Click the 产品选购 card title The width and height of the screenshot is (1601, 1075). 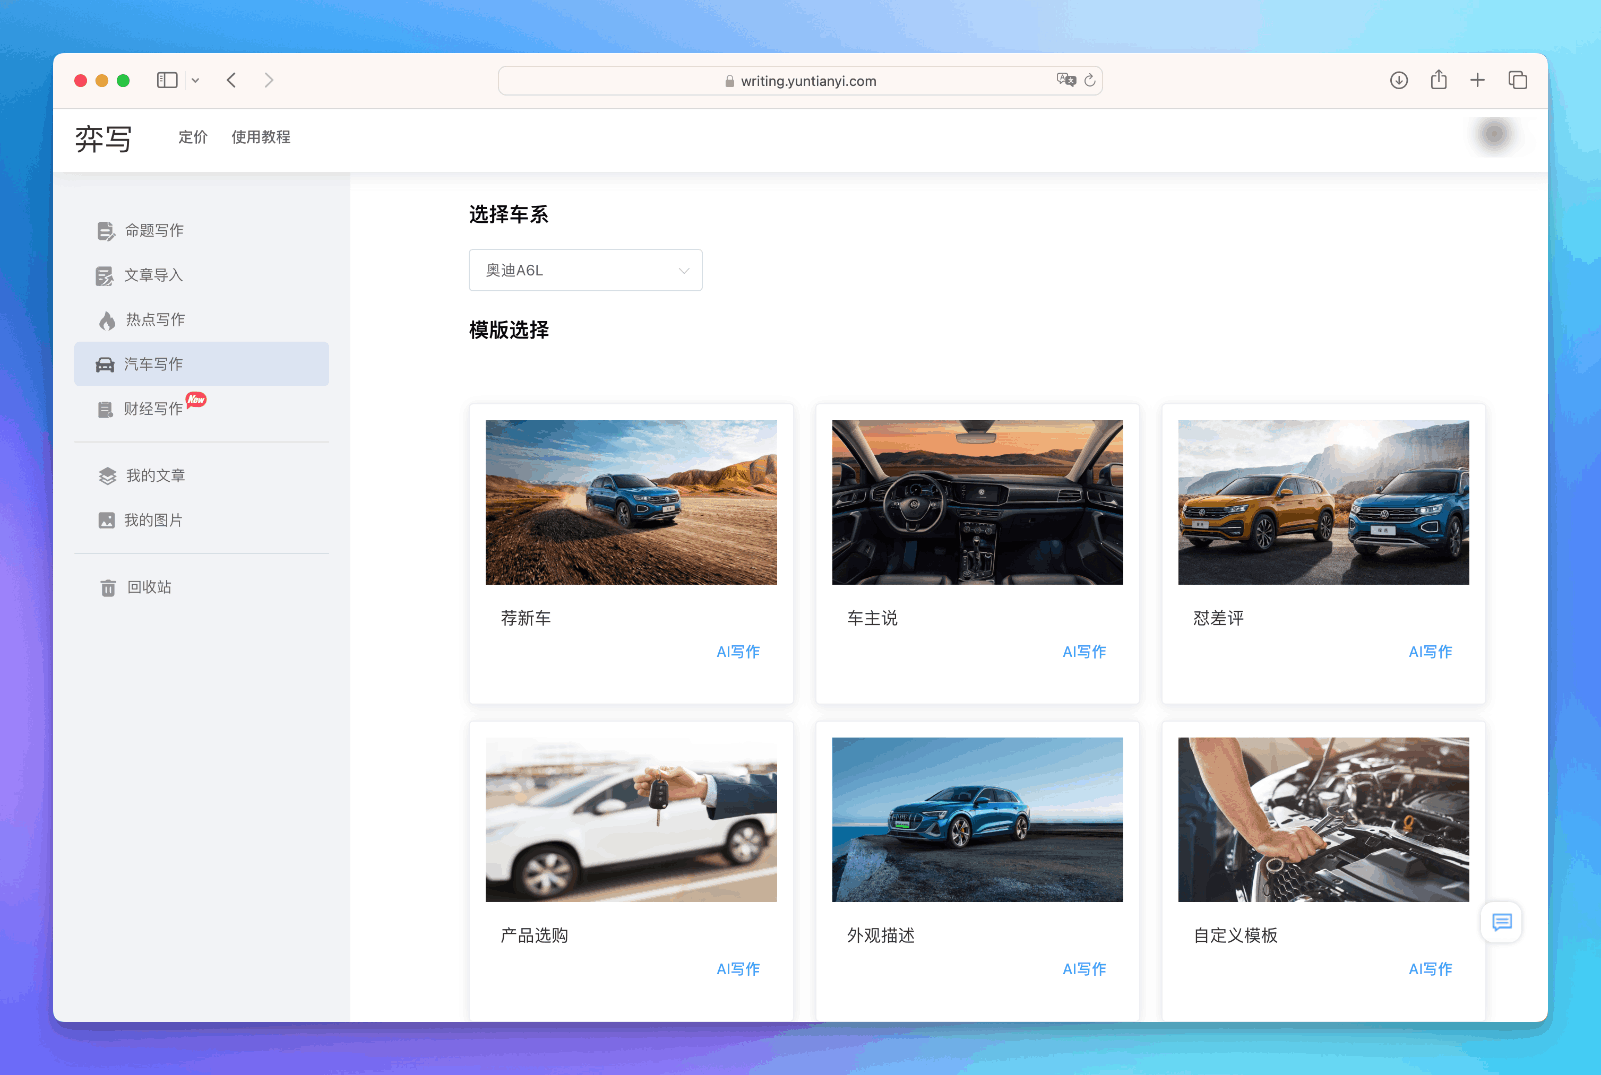coord(534,935)
